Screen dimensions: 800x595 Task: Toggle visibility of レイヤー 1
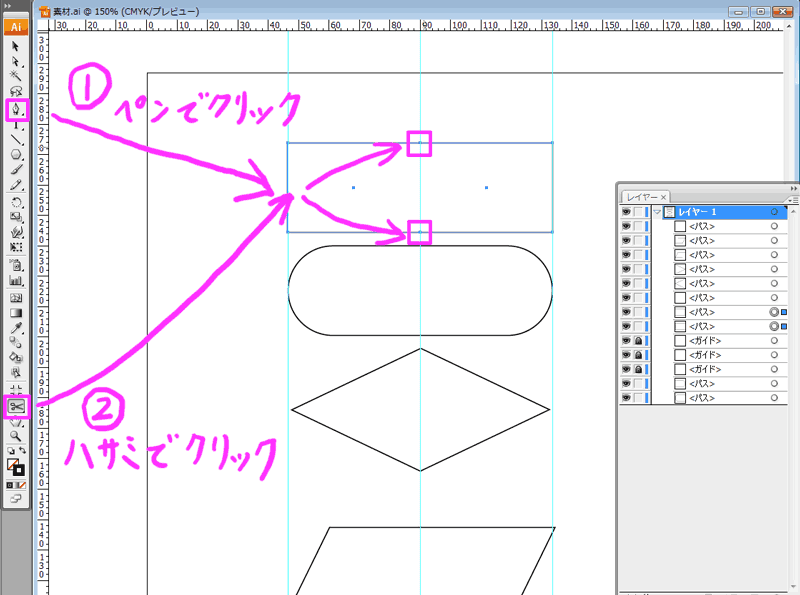(x=625, y=211)
